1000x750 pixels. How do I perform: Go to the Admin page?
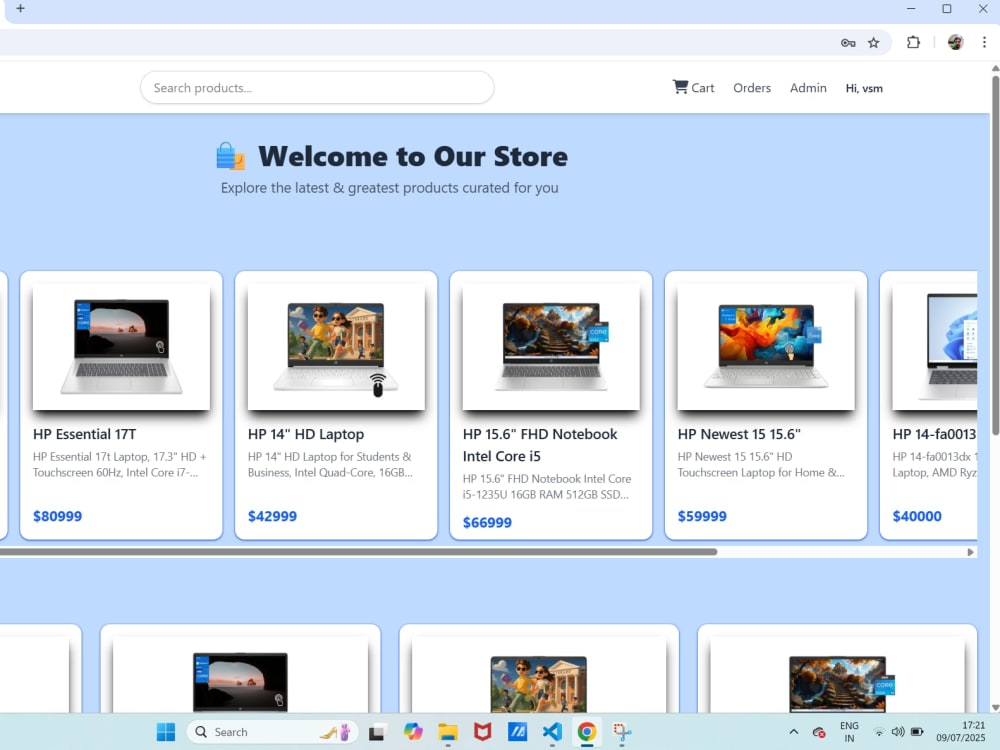[808, 88]
